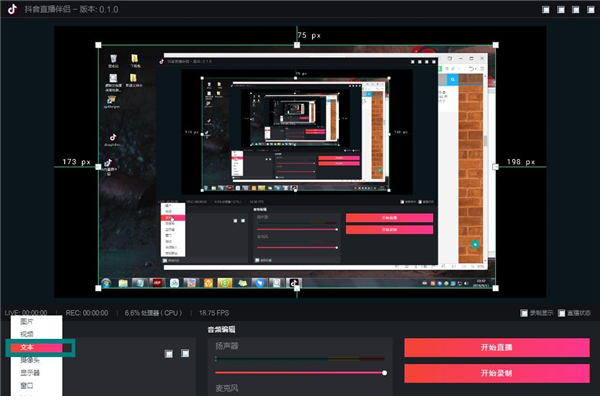Click the top-right corner handle of the source

[496, 45]
